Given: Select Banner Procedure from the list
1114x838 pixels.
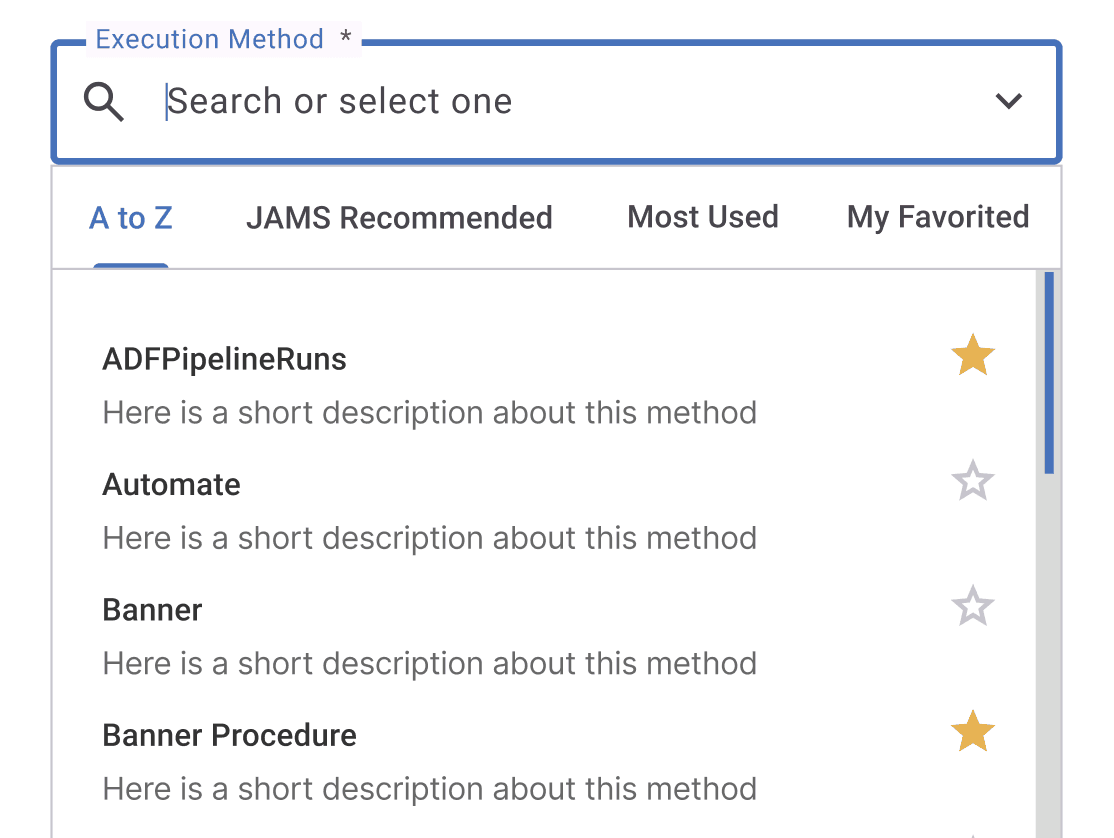Looking at the screenshot, I should 229,736.
